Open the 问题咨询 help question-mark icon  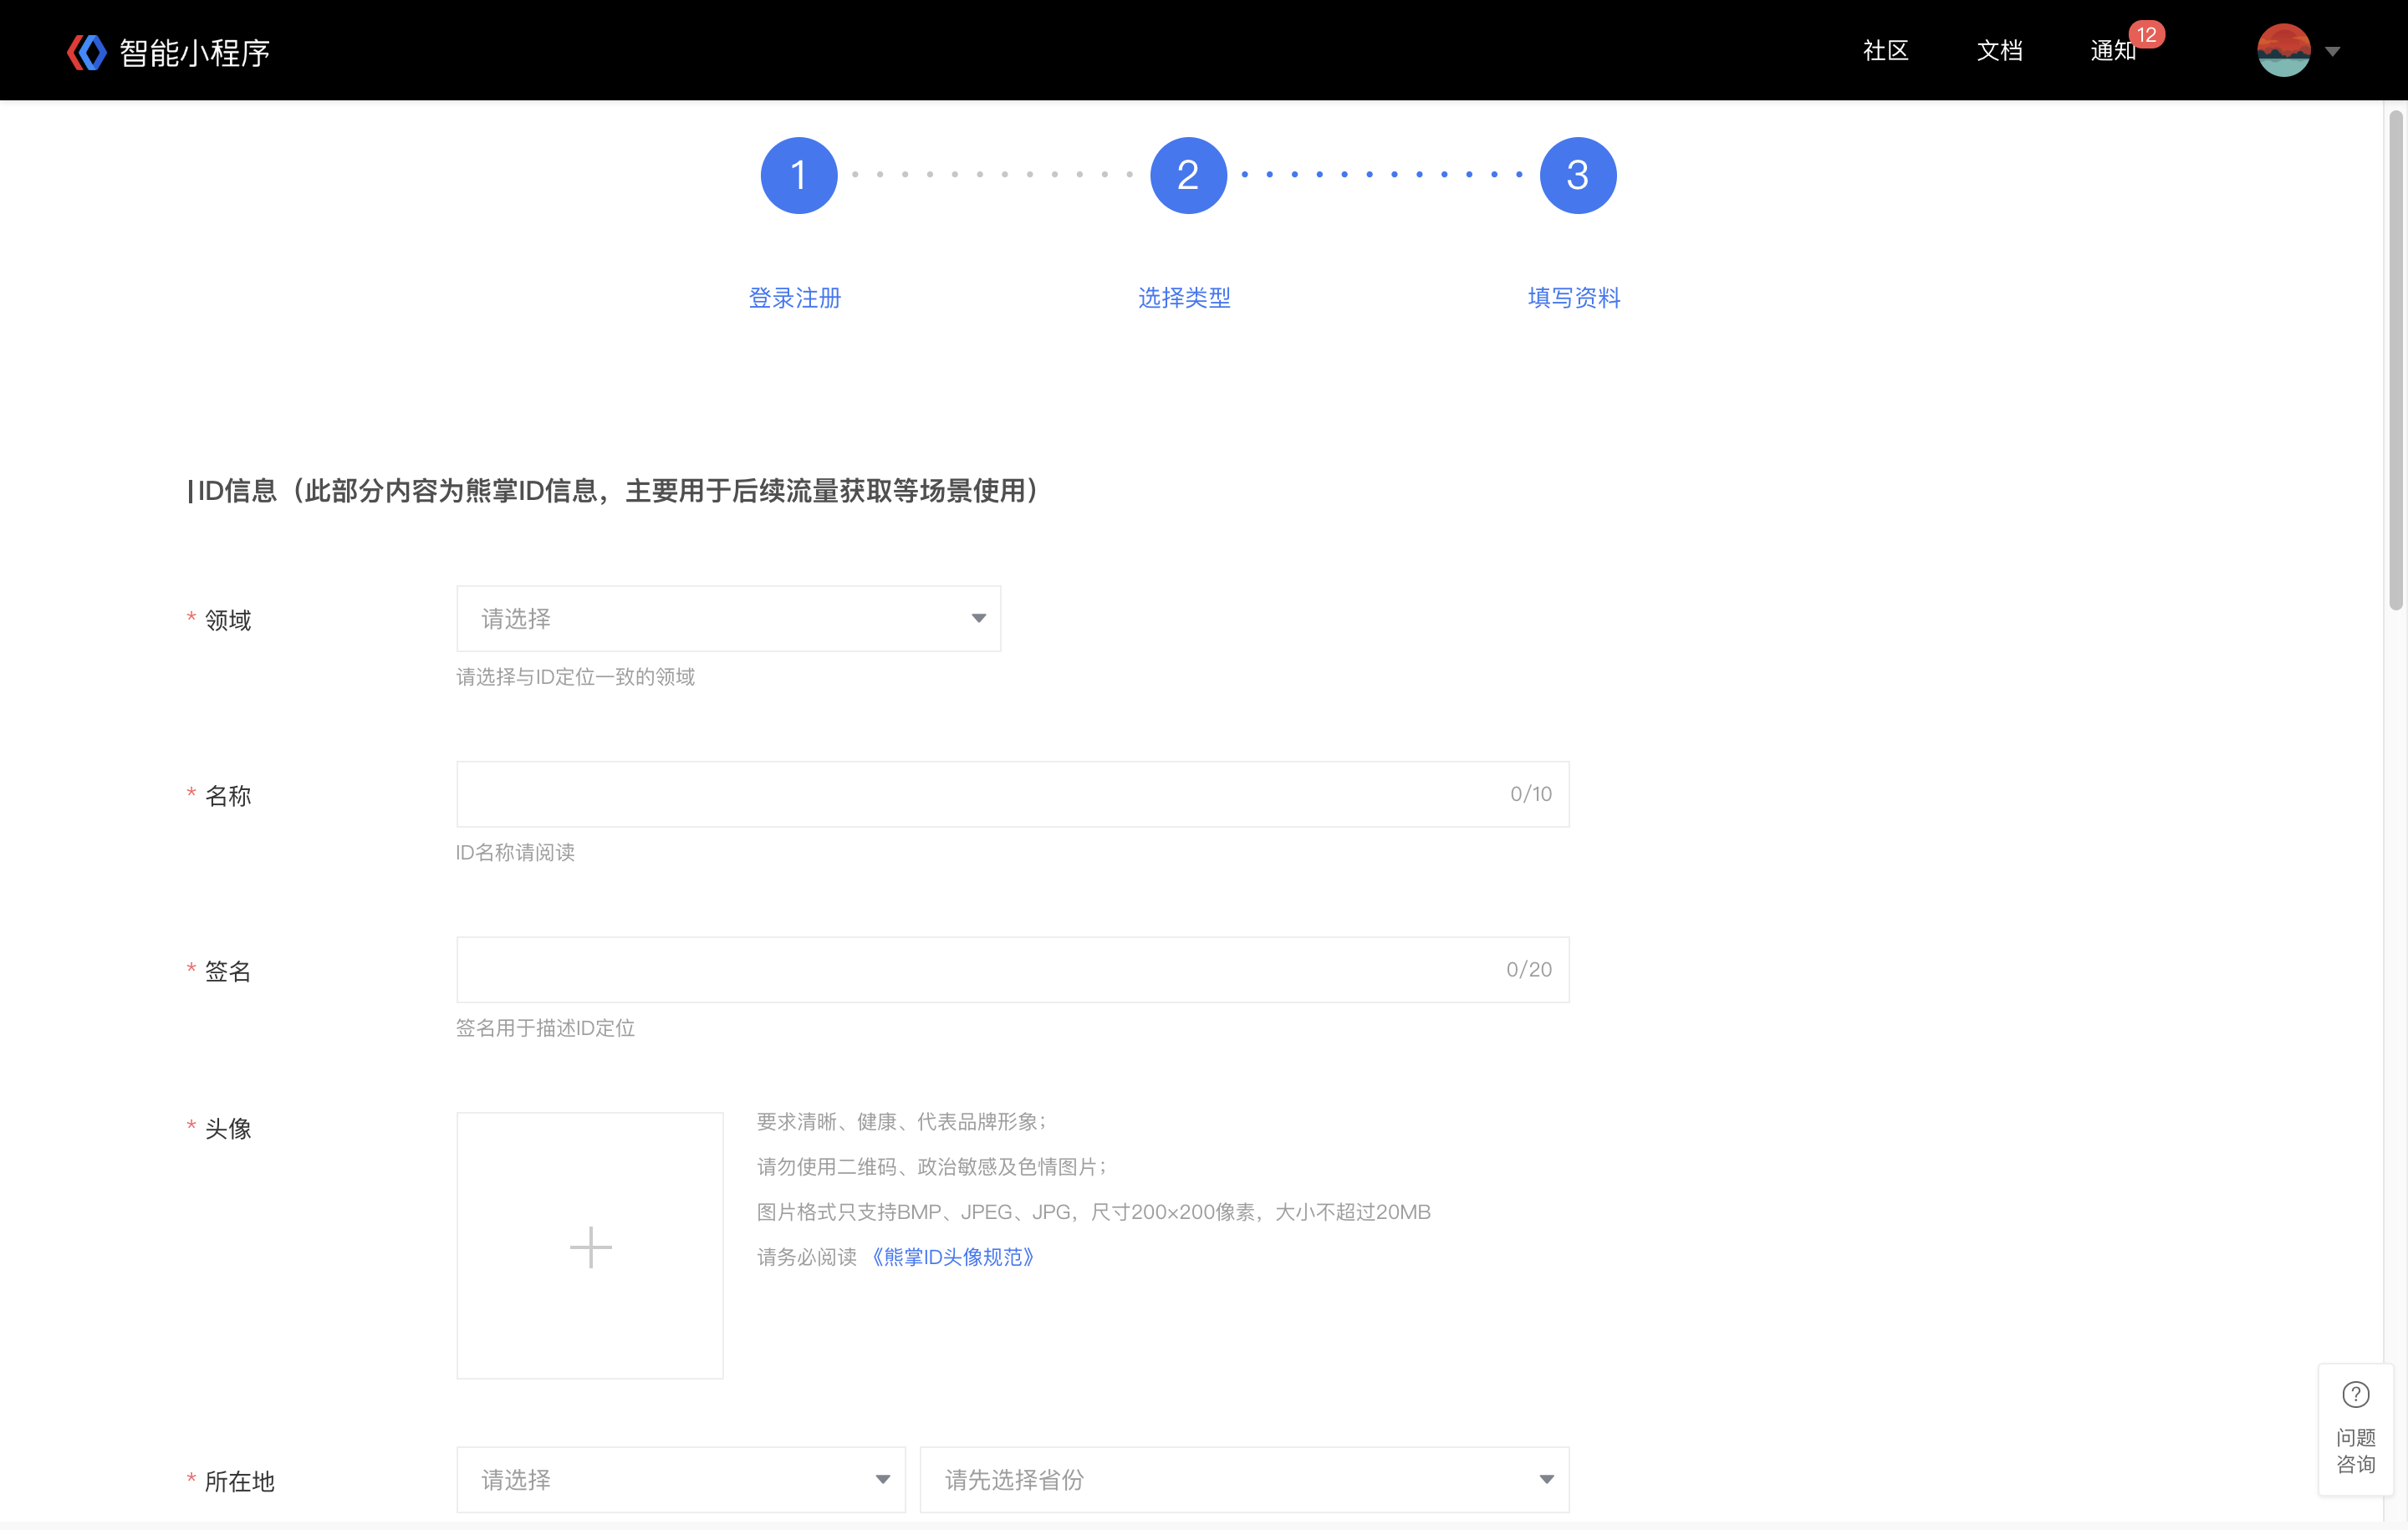tap(2355, 1394)
